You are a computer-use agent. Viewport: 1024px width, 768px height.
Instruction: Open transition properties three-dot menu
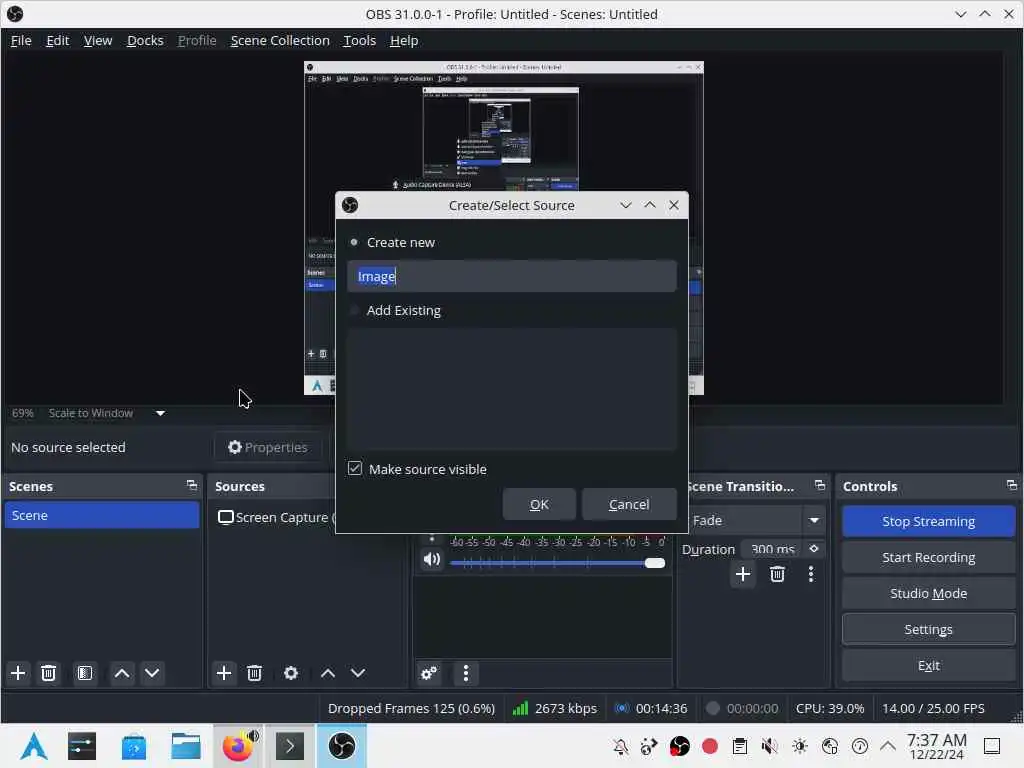(811, 574)
